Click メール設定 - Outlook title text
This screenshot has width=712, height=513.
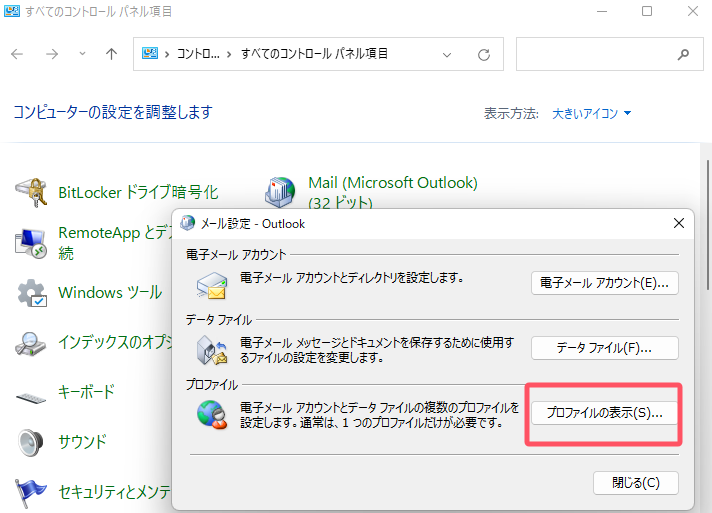253,224
